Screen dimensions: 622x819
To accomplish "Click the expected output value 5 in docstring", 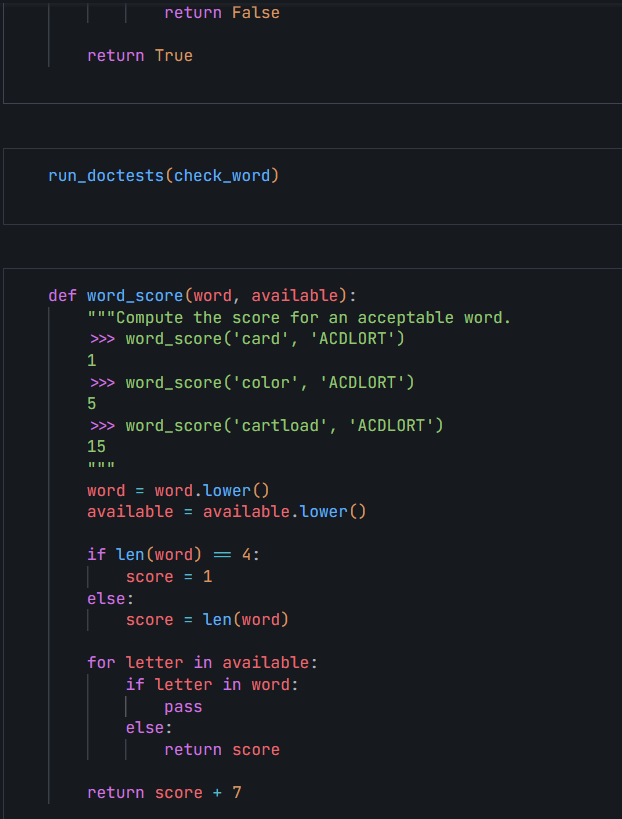I will click(x=92, y=404).
